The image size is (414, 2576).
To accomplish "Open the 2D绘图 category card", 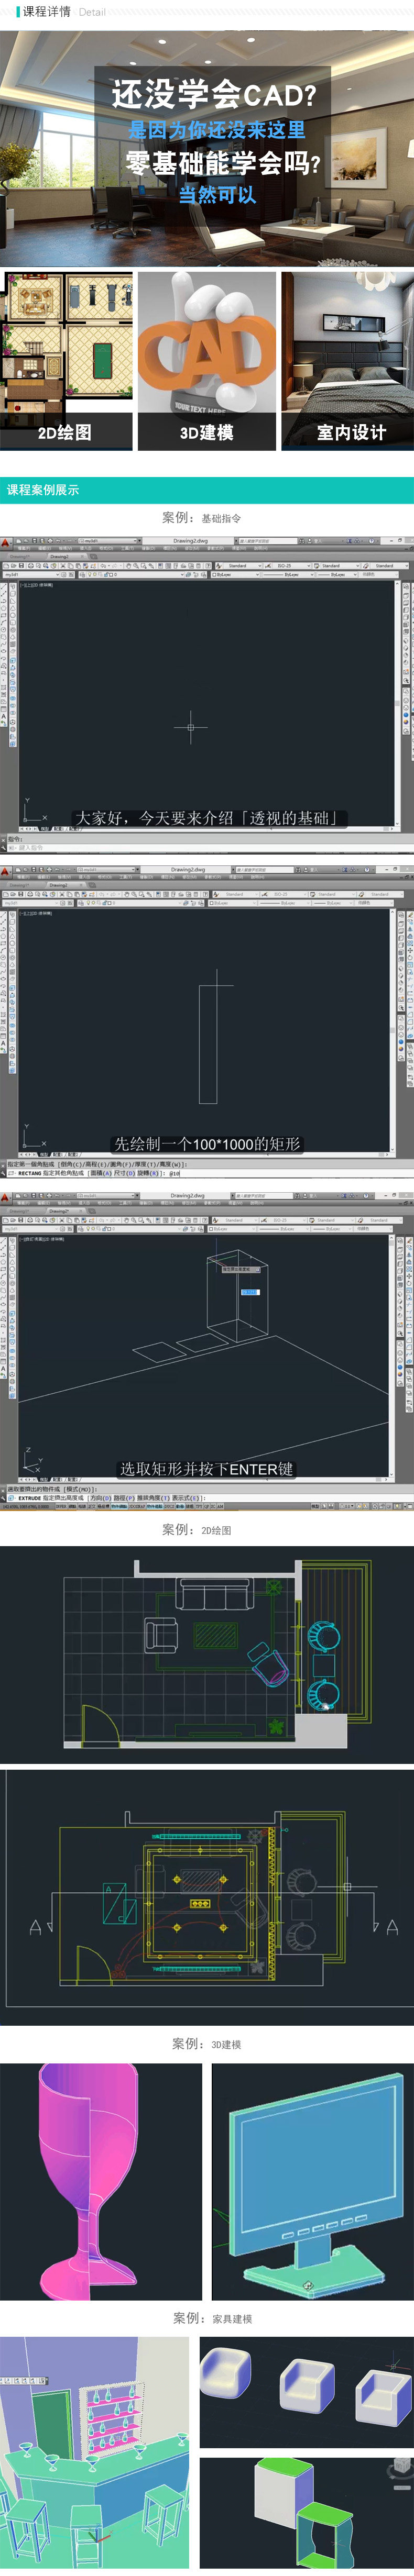I will [x=66, y=361].
